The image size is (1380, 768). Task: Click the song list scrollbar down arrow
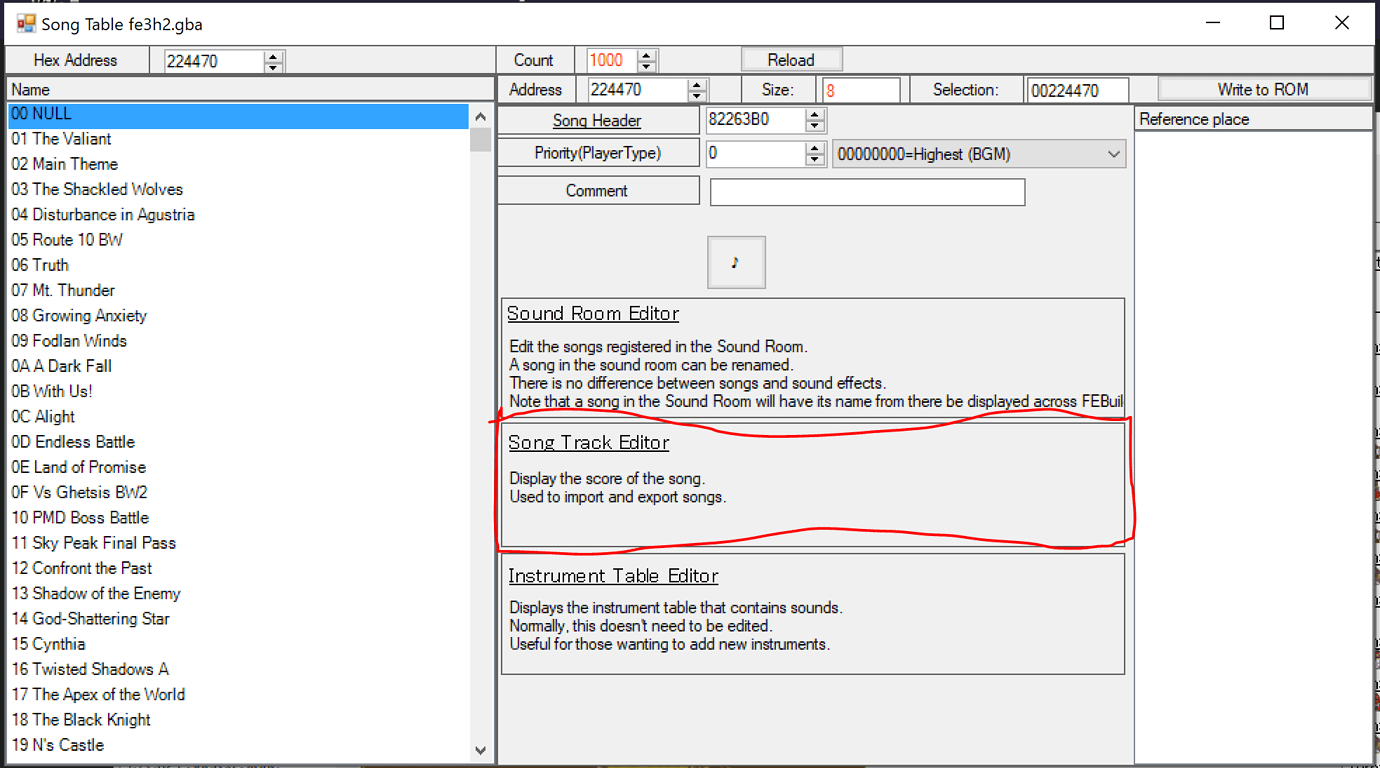481,749
